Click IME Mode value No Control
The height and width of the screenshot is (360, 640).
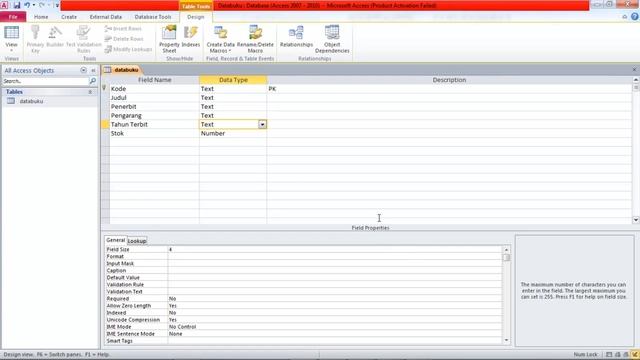[x=335, y=327]
